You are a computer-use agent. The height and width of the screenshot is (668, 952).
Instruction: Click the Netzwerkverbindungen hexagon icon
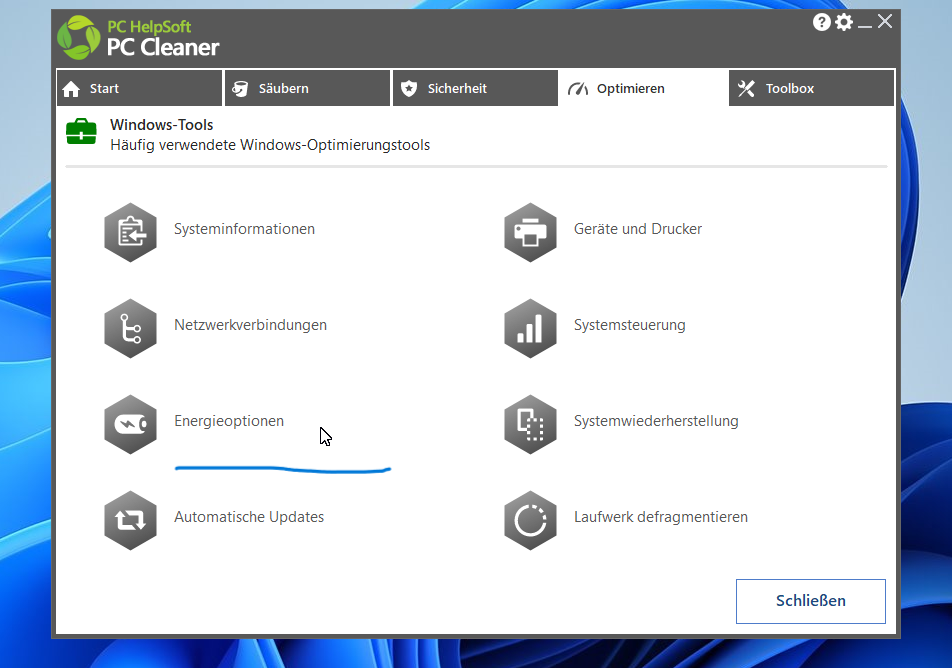(131, 329)
